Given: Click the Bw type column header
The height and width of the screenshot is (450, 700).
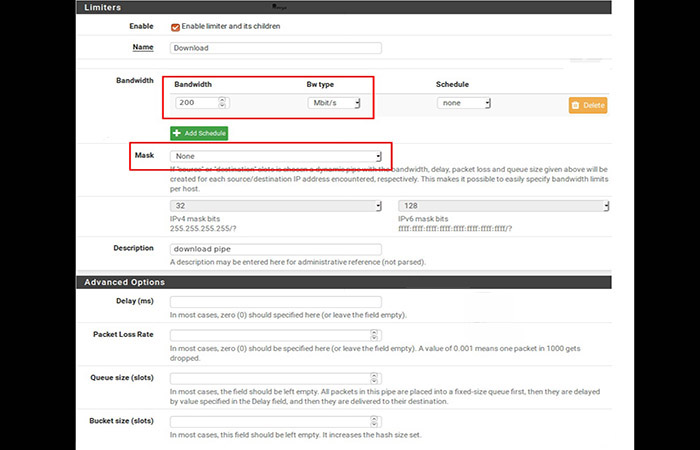Looking at the screenshot, I should [320, 84].
